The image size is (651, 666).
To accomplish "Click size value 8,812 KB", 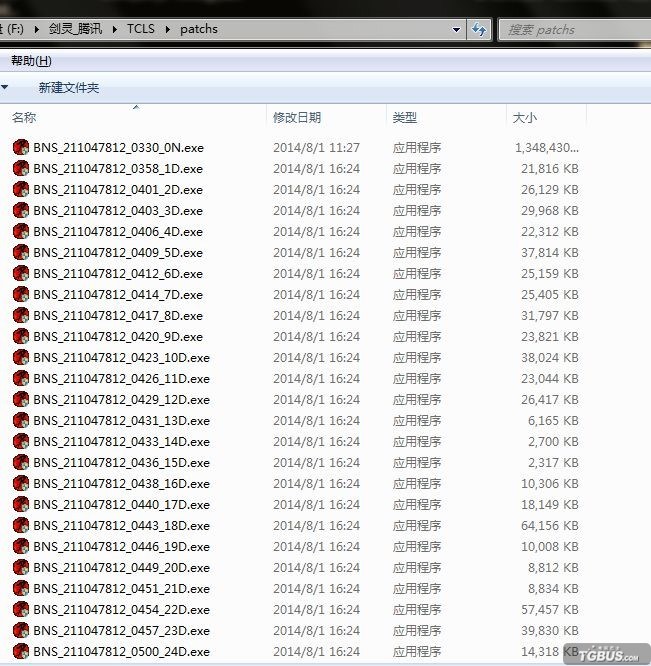I will [x=553, y=567].
